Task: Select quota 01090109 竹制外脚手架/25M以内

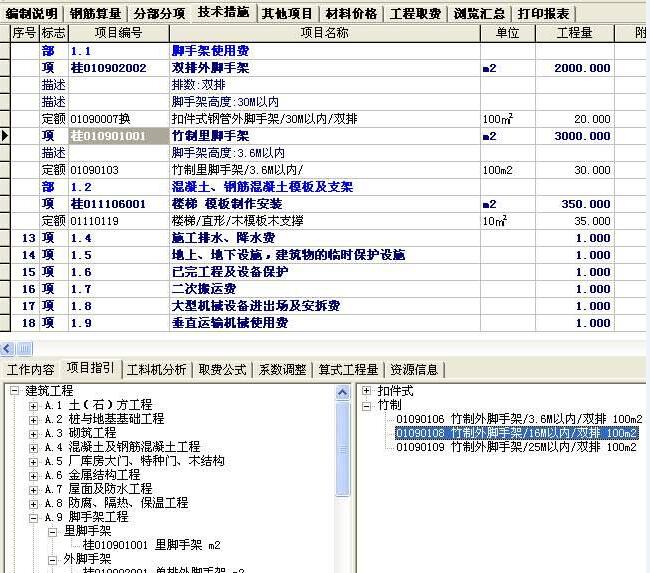Action: click(516, 447)
